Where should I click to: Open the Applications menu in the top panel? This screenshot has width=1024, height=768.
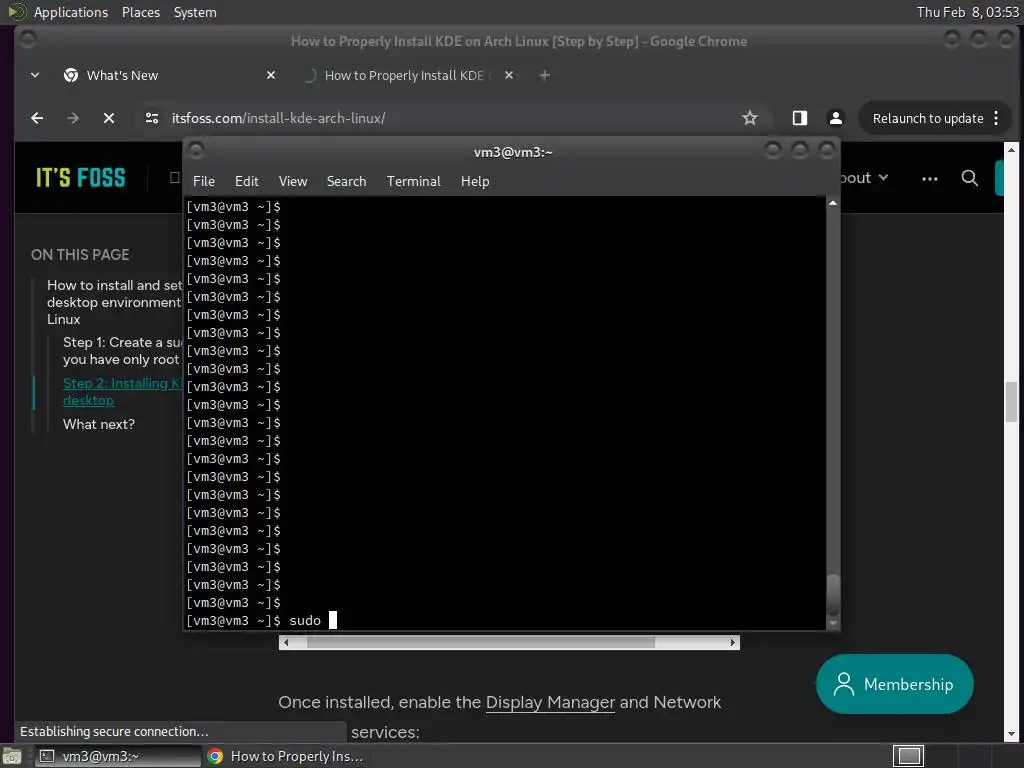tap(71, 12)
